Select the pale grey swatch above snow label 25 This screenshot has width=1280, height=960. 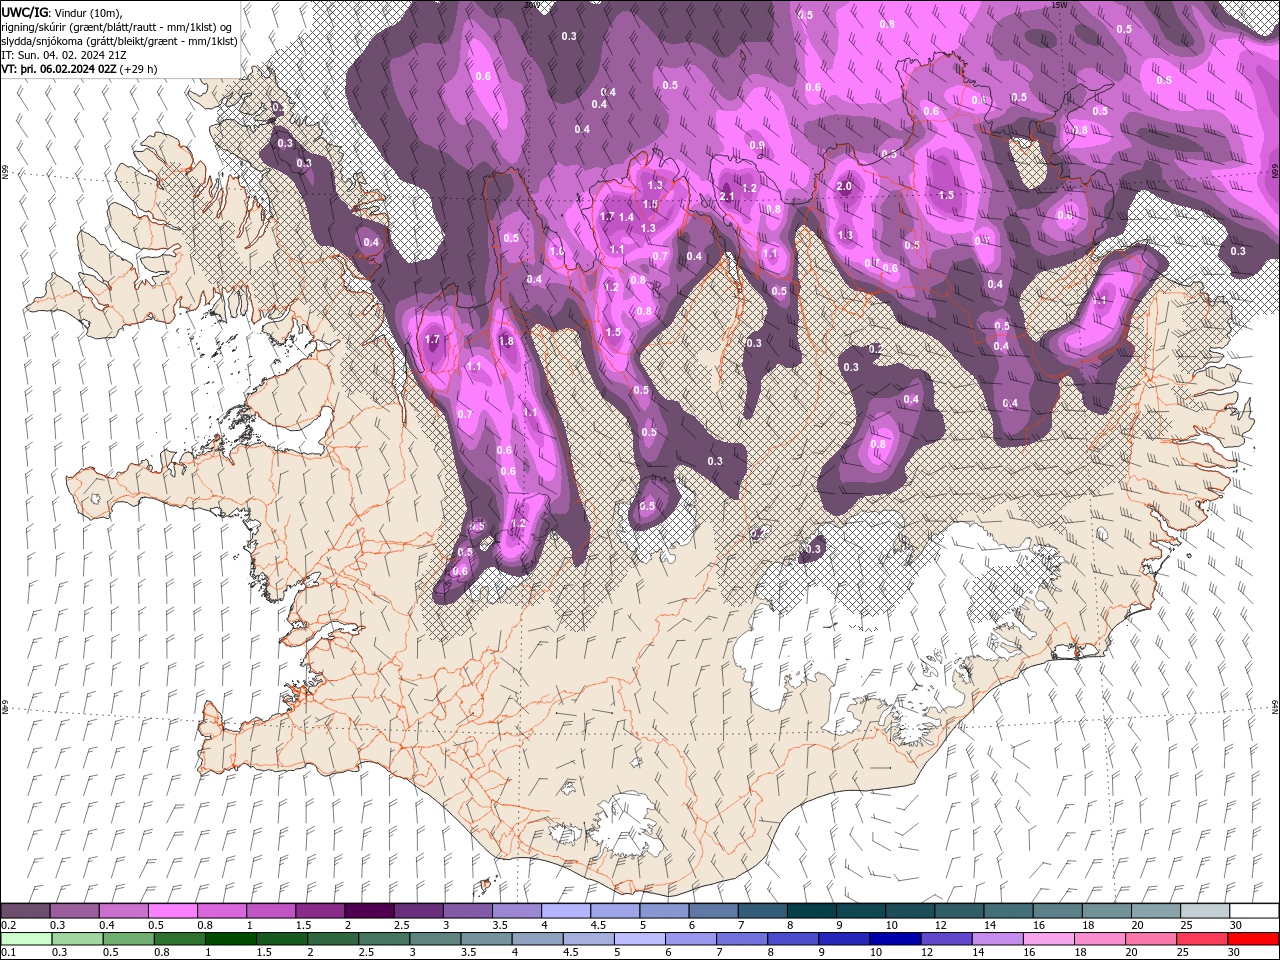pos(1204,911)
